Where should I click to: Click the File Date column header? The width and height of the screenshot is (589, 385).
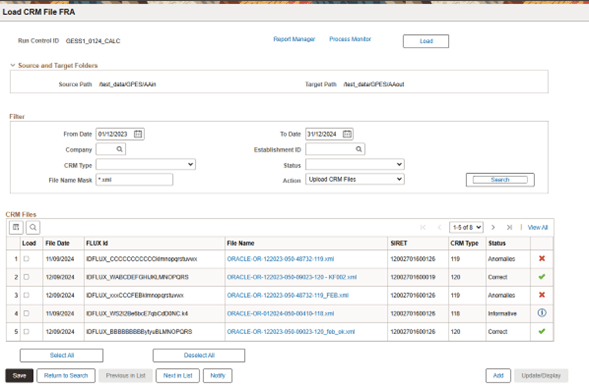coord(57,243)
